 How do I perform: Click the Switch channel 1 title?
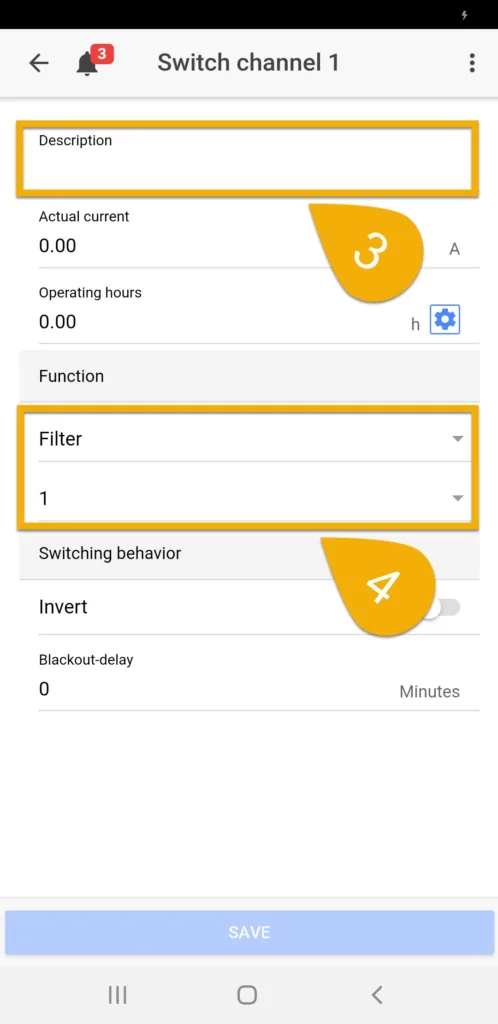[248, 63]
